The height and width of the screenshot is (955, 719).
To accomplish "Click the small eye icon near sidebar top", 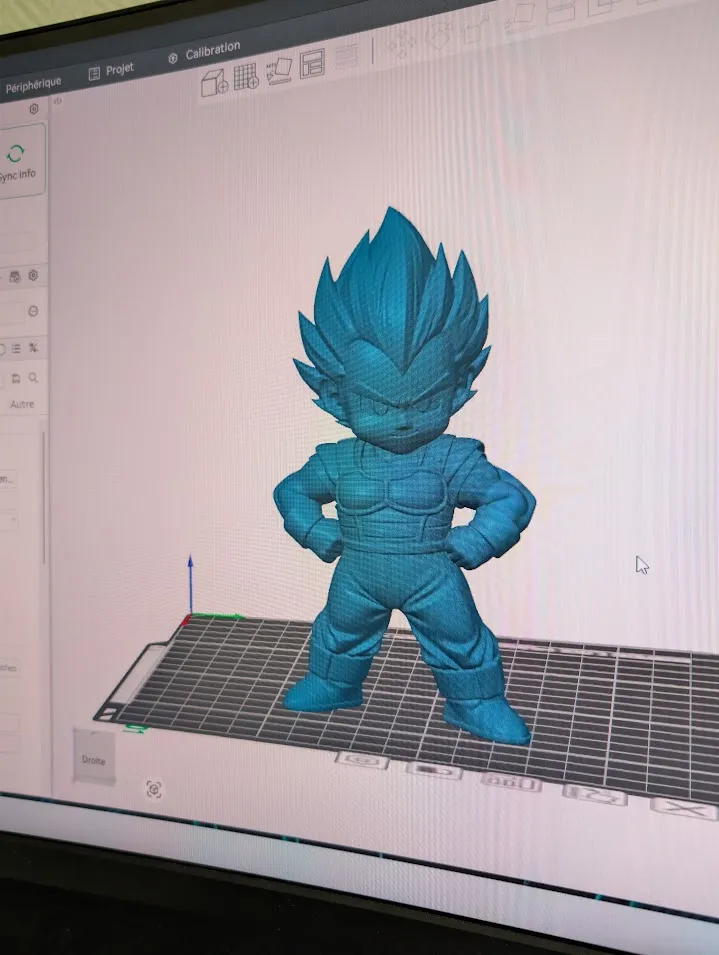I will point(58,101).
